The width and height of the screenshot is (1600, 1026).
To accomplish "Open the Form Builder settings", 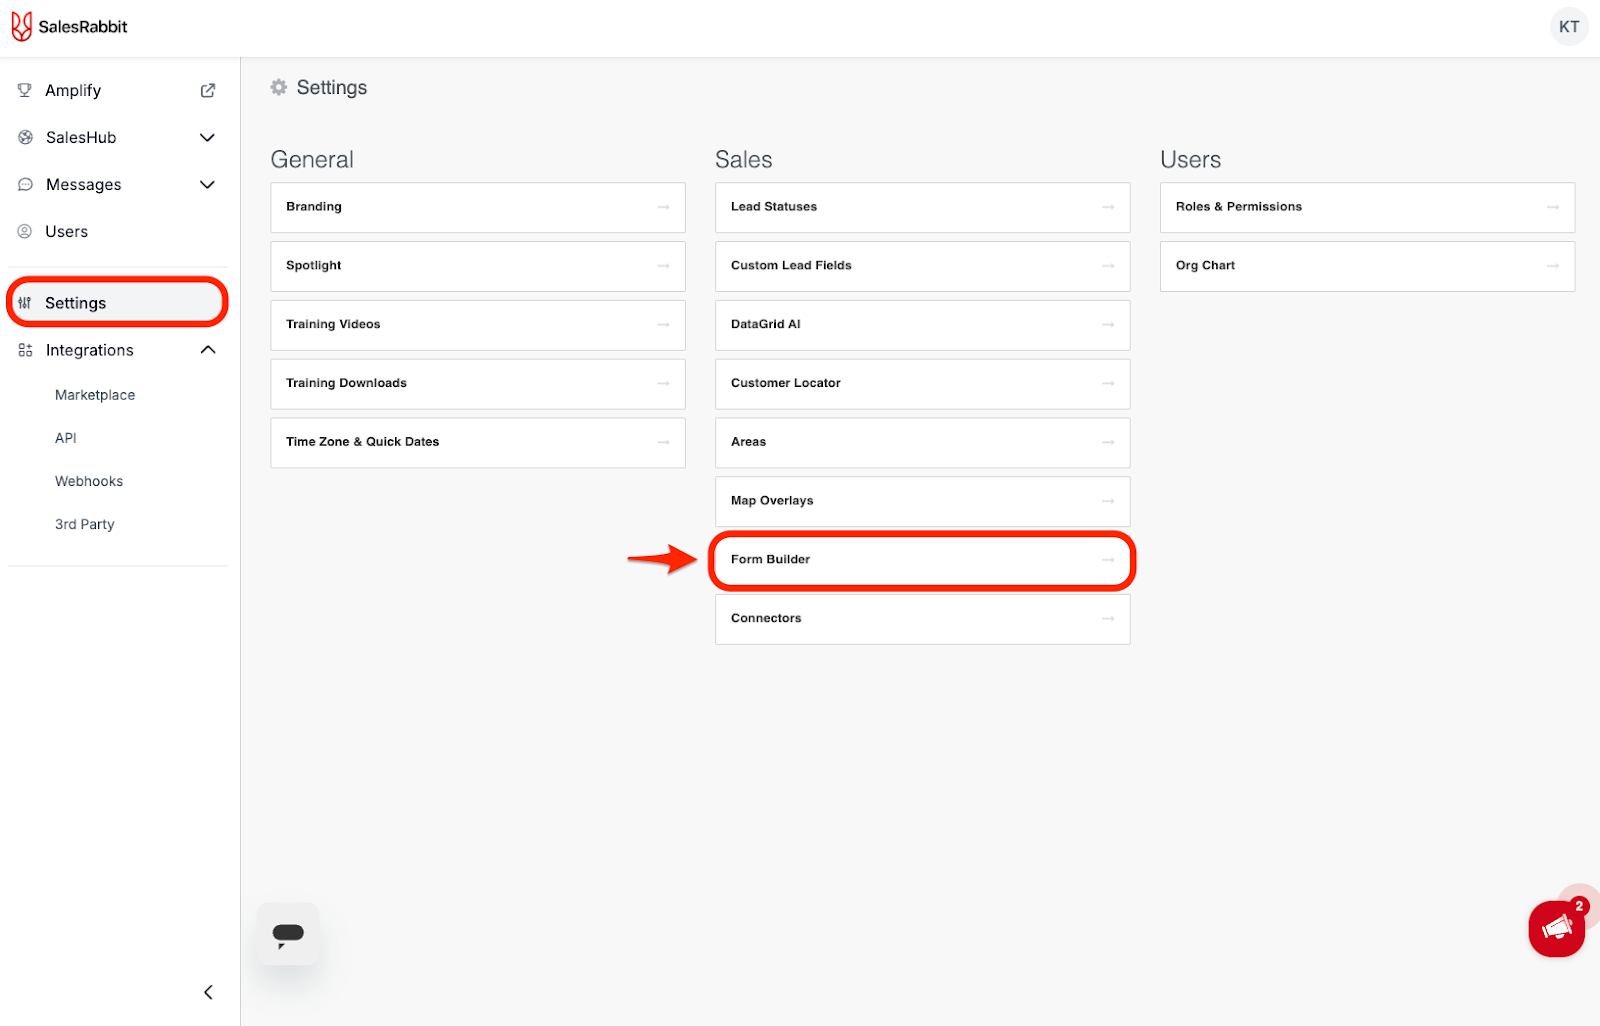I will point(921,560).
